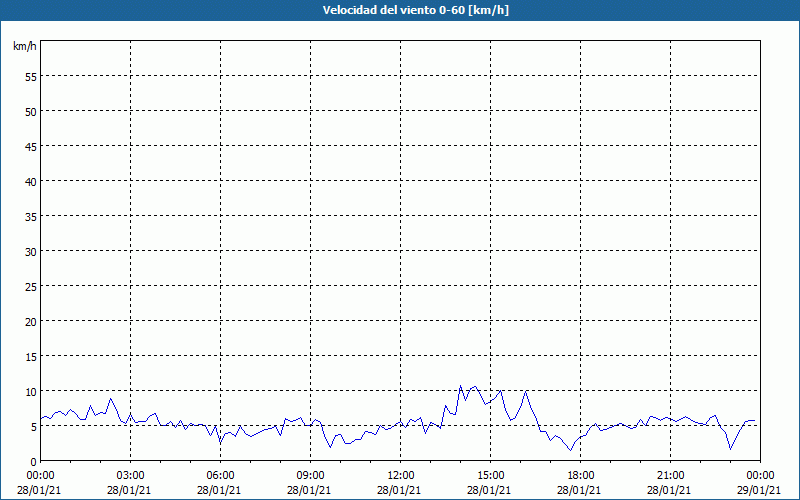Click the 29/01/21 date label
The height and width of the screenshot is (500, 800).
pyautogui.click(x=760, y=490)
